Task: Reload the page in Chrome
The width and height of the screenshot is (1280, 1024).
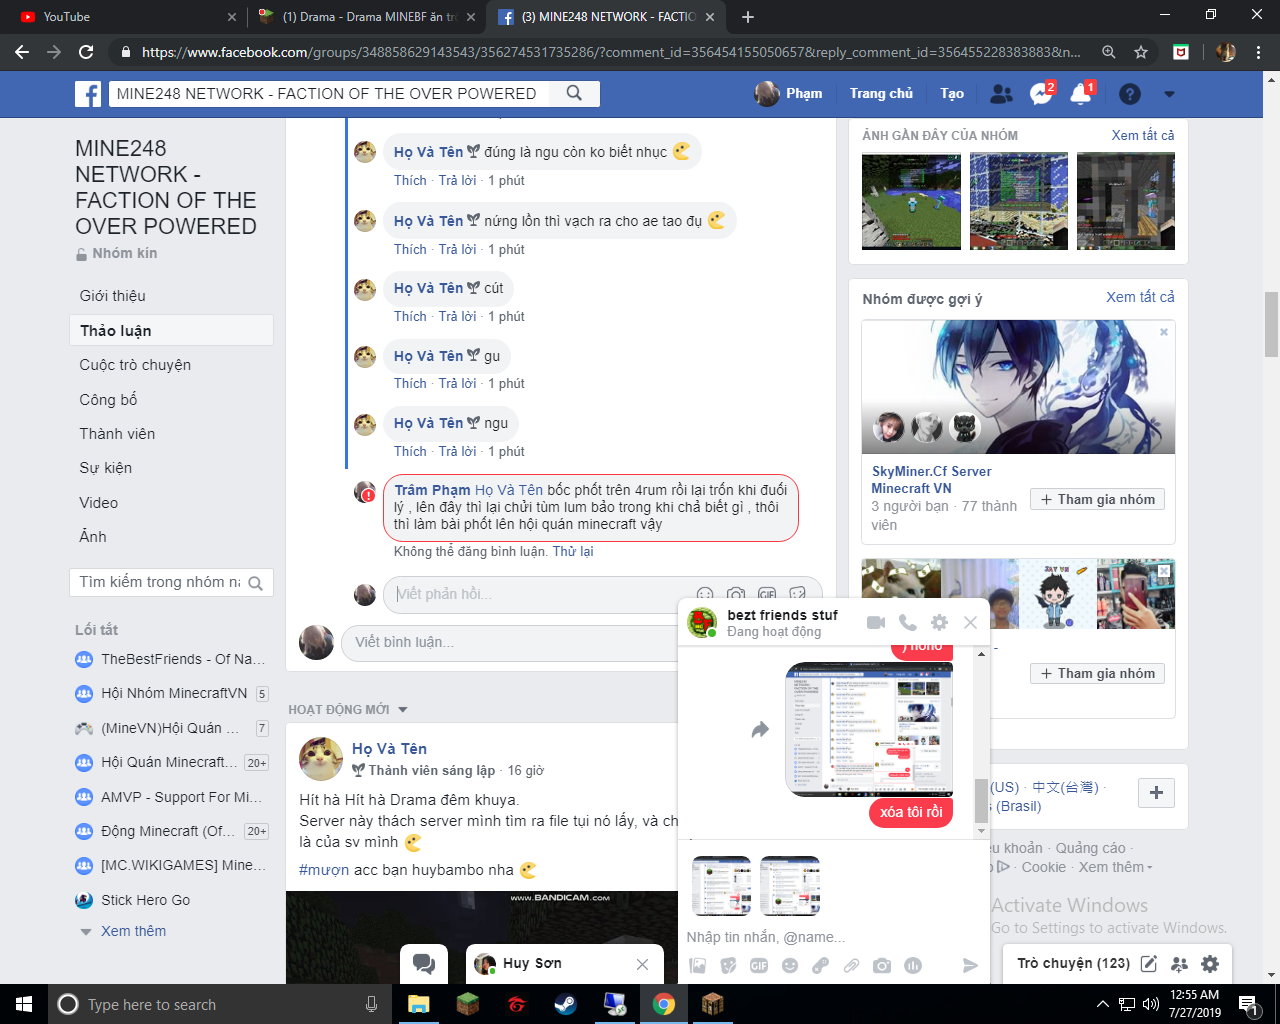Action: [86, 52]
